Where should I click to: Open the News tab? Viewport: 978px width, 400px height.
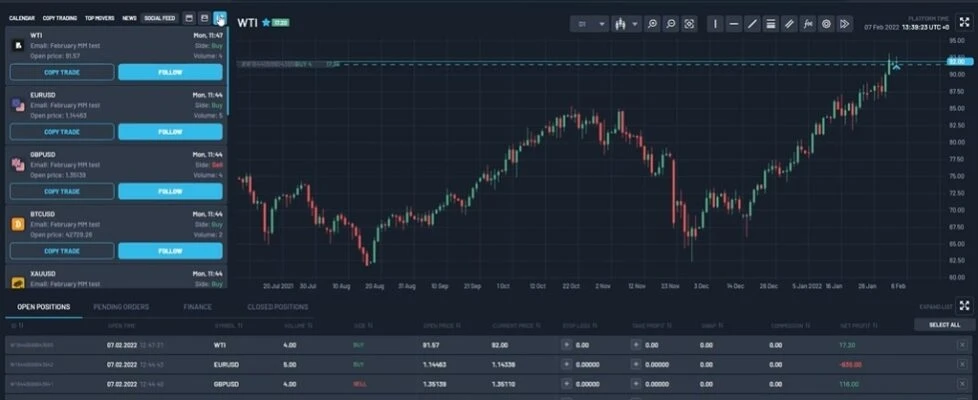click(130, 18)
